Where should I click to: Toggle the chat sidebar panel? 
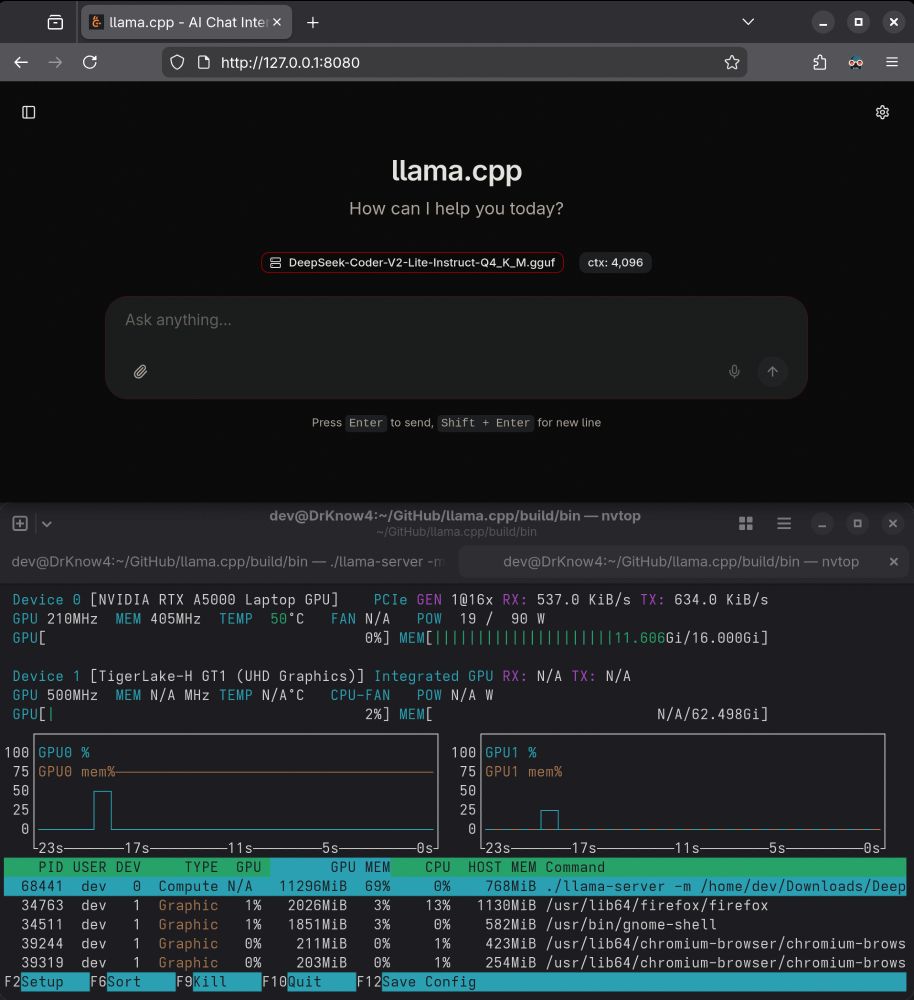click(29, 112)
